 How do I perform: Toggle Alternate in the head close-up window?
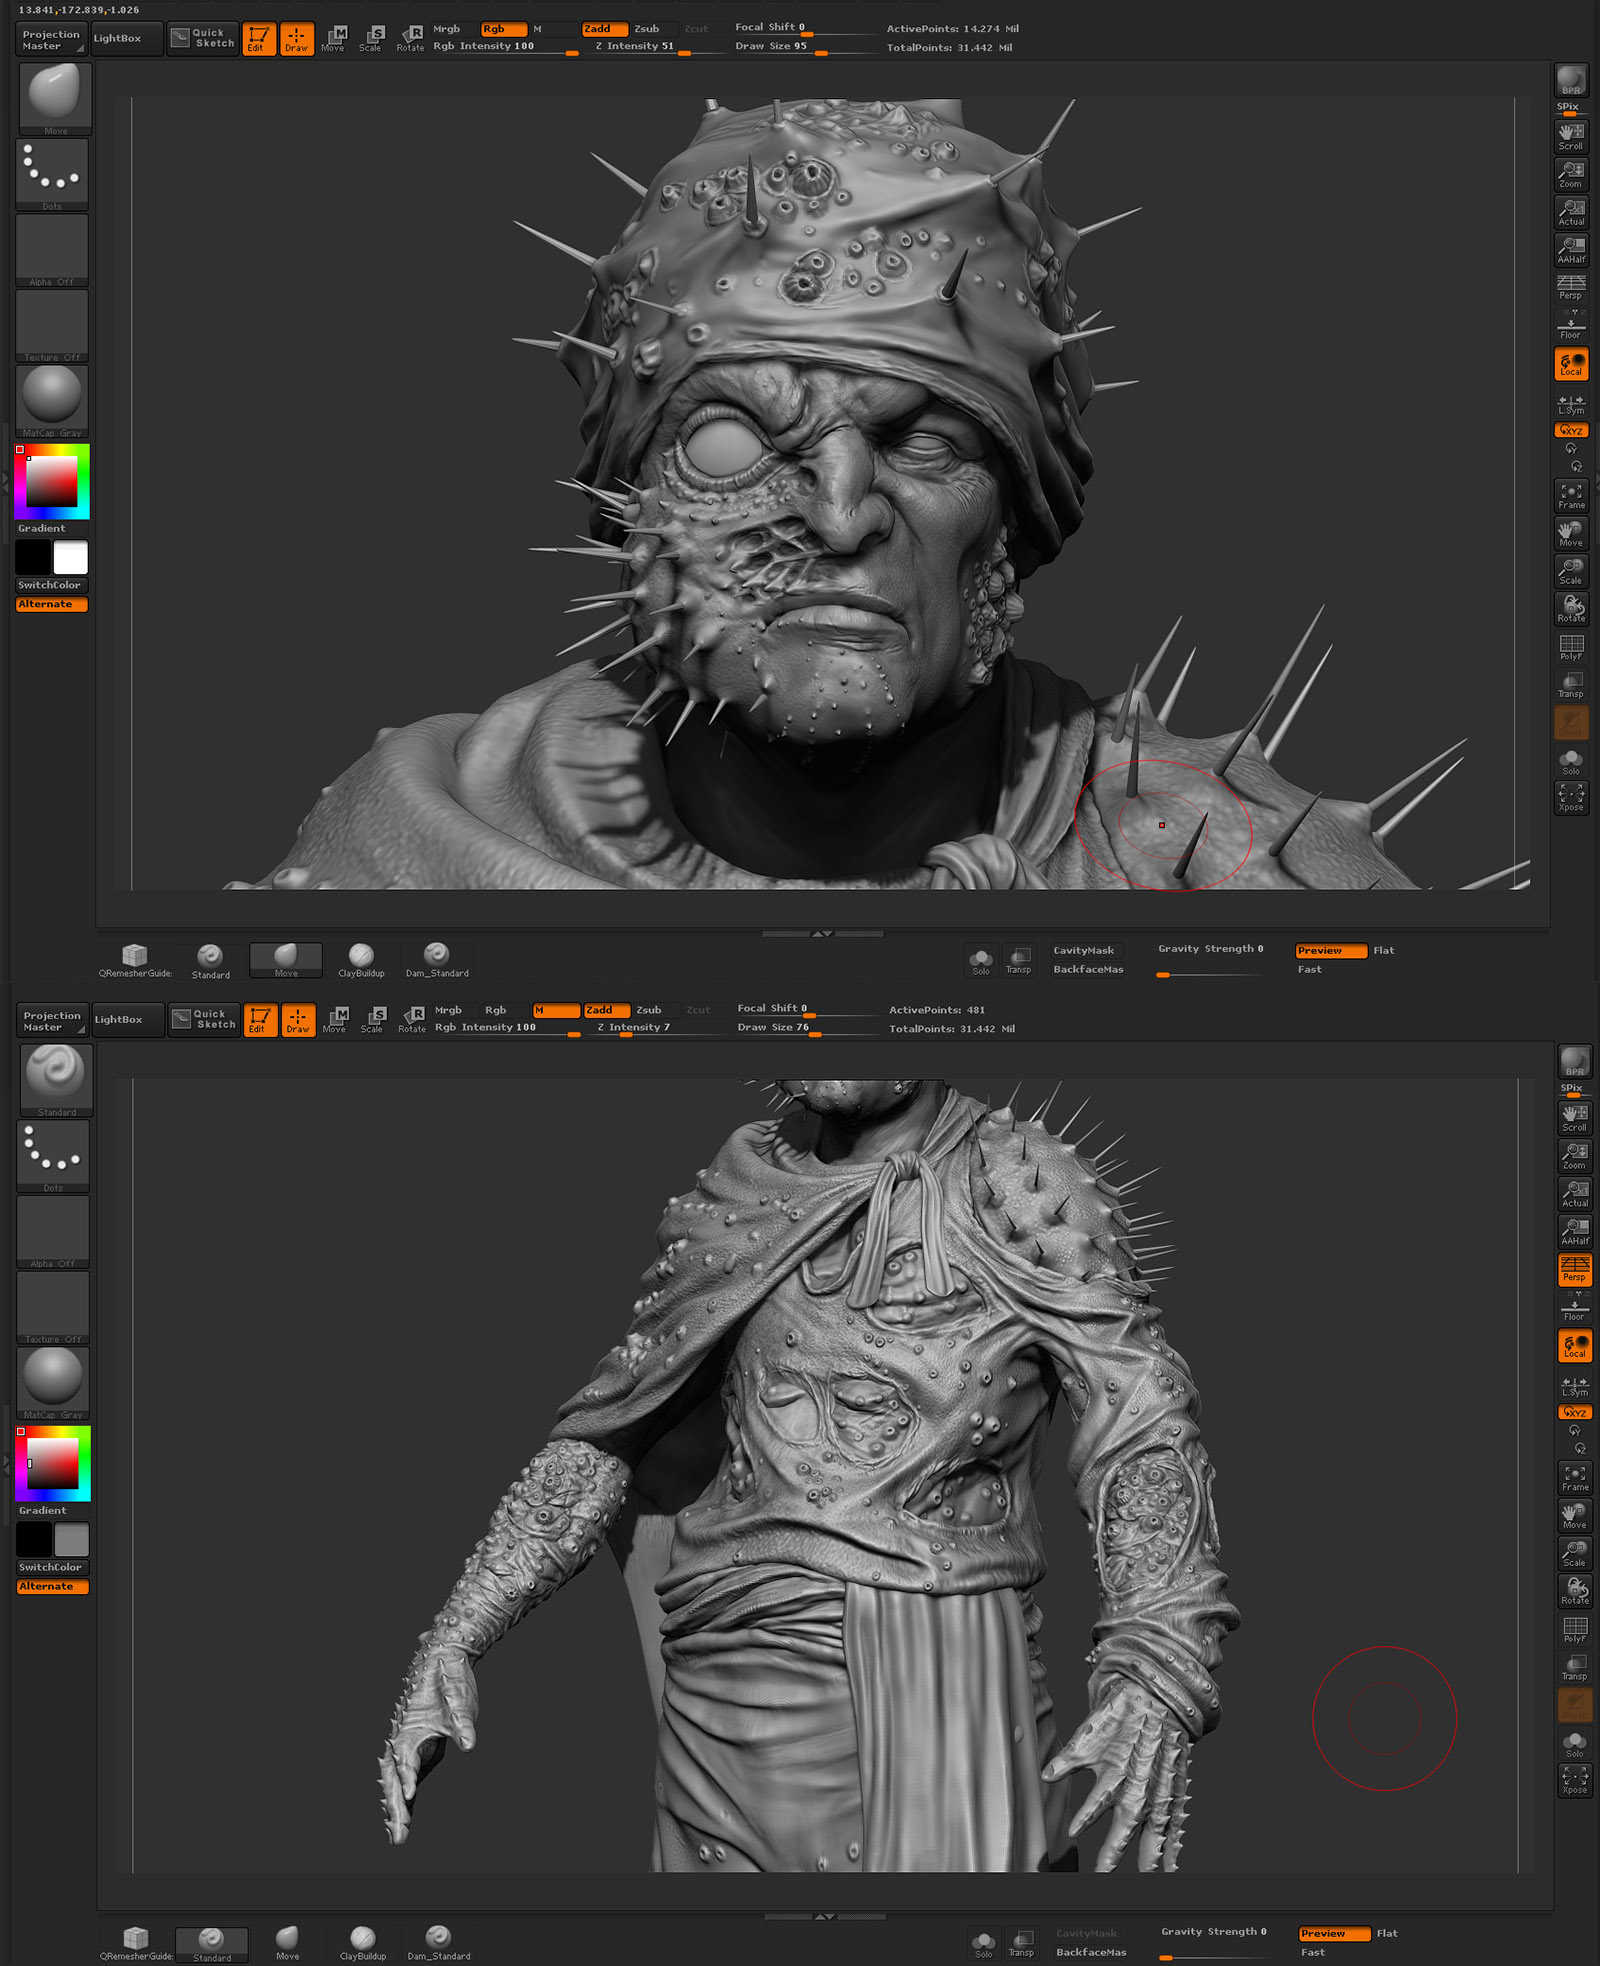(x=51, y=604)
